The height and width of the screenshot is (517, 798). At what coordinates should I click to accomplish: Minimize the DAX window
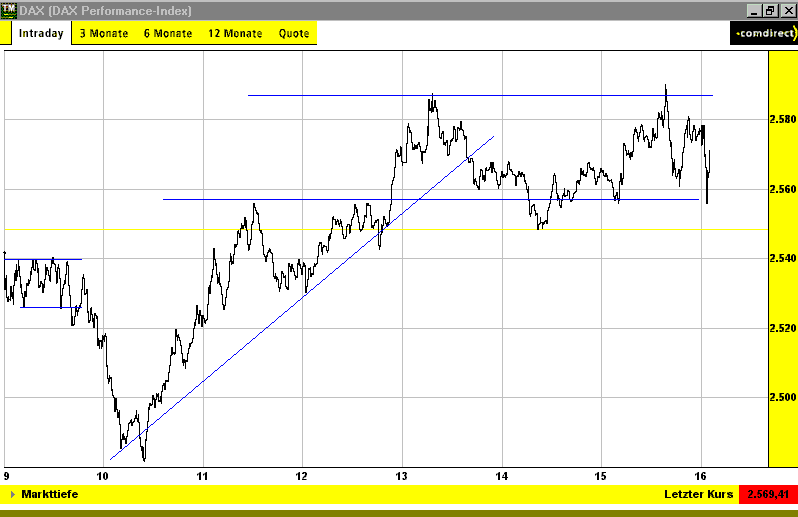755,11
